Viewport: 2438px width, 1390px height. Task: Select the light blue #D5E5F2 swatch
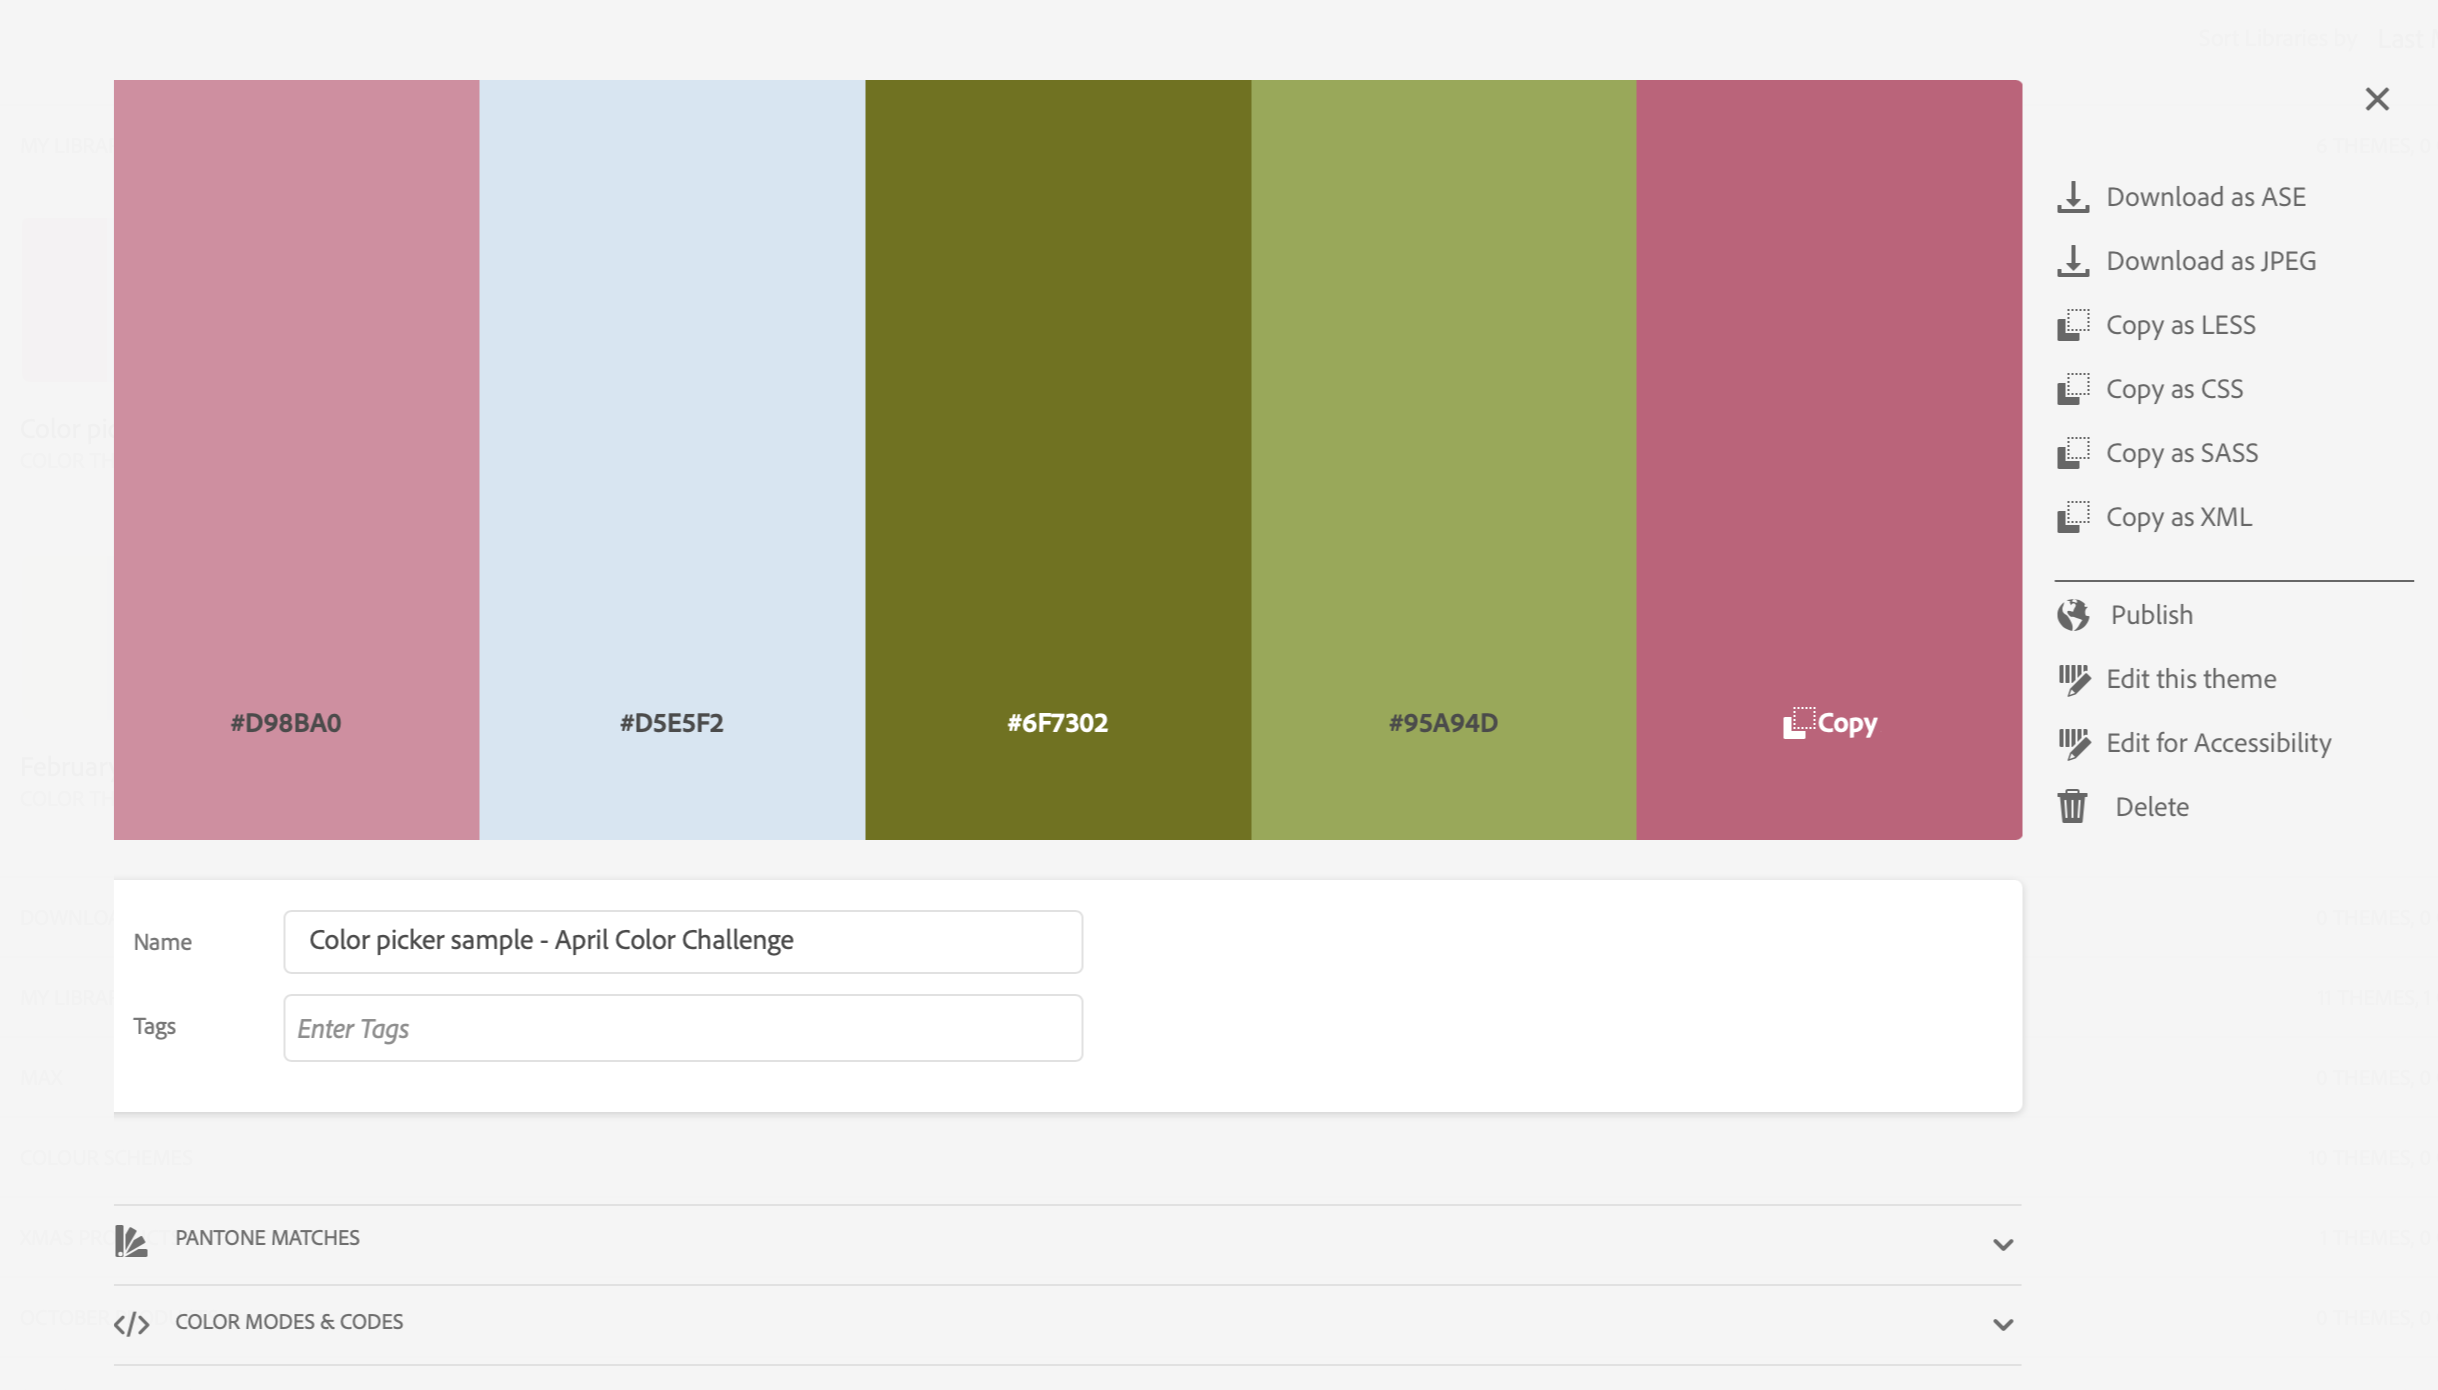672,460
